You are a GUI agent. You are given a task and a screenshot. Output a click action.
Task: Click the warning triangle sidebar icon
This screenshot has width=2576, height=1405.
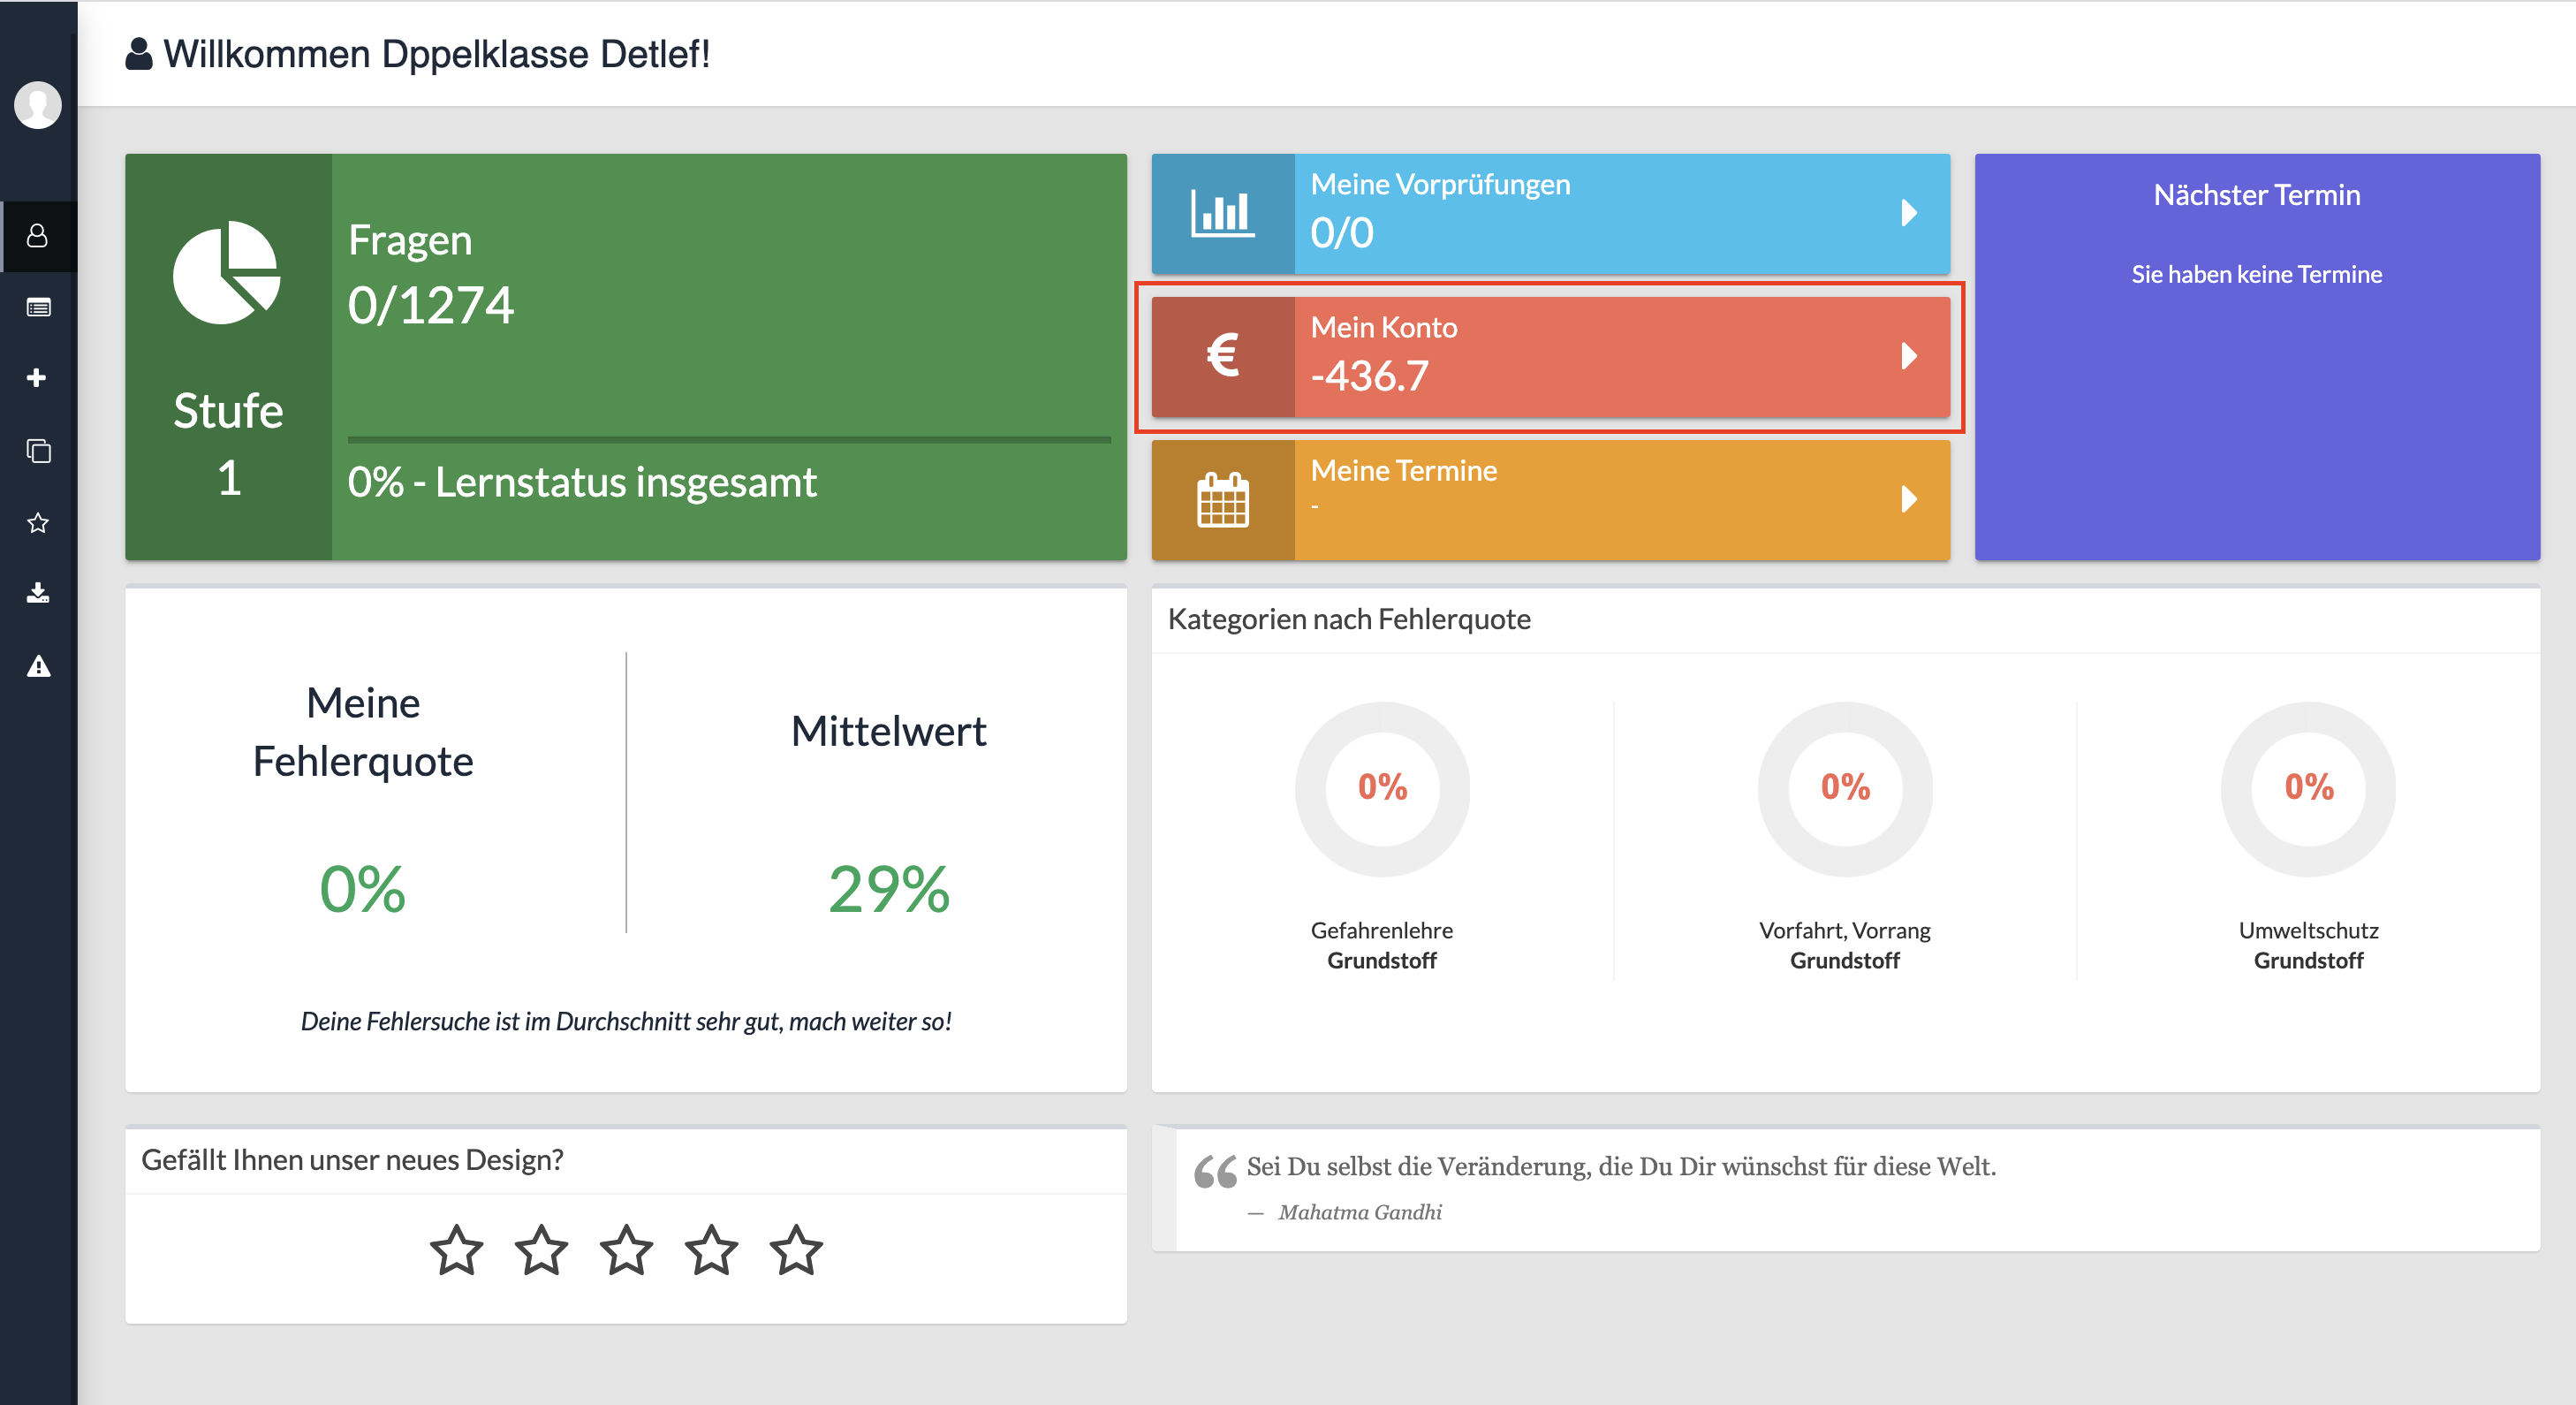pyautogui.click(x=37, y=666)
